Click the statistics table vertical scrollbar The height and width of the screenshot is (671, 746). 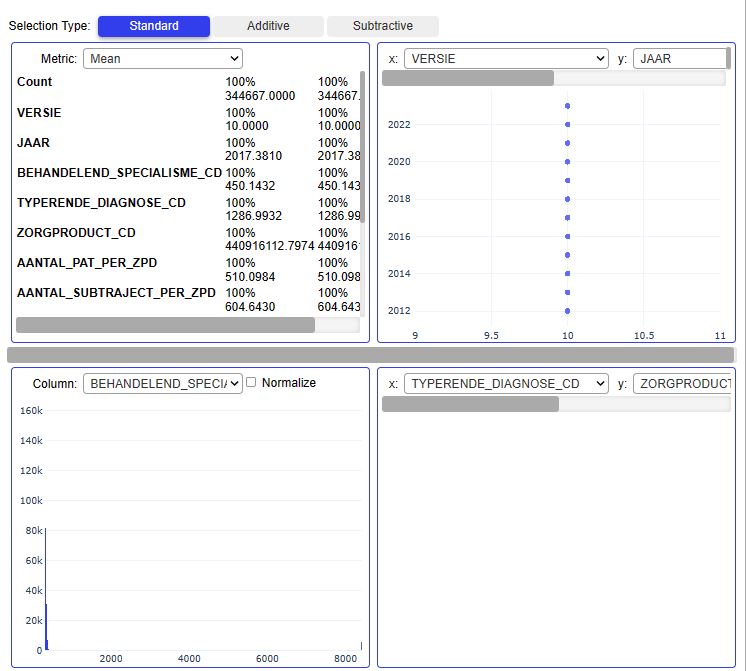363,147
